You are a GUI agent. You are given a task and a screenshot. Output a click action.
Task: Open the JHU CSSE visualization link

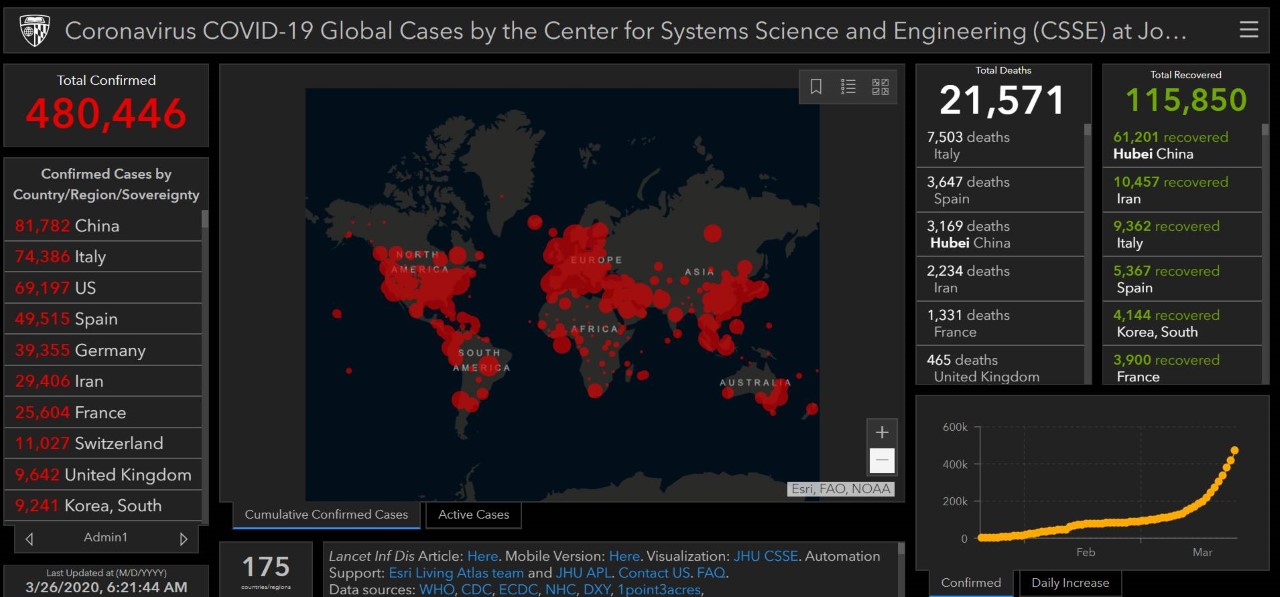point(769,556)
